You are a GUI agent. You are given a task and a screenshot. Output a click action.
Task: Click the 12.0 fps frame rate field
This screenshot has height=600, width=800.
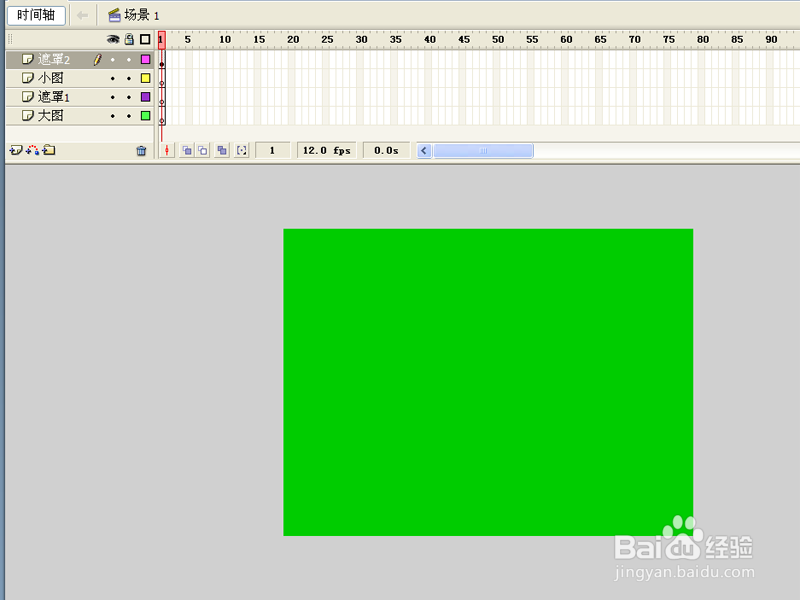[x=327, y=151]
